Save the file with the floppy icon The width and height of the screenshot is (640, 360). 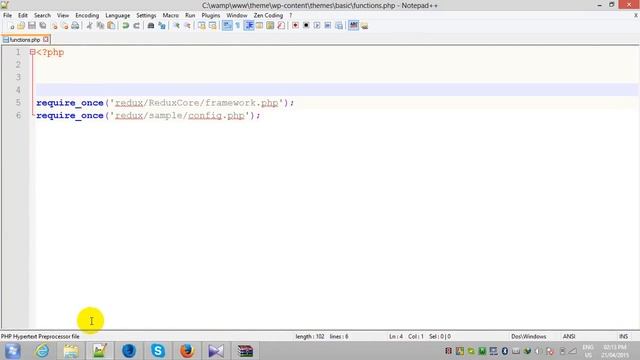pyautogui.click(x=32, y=26)
